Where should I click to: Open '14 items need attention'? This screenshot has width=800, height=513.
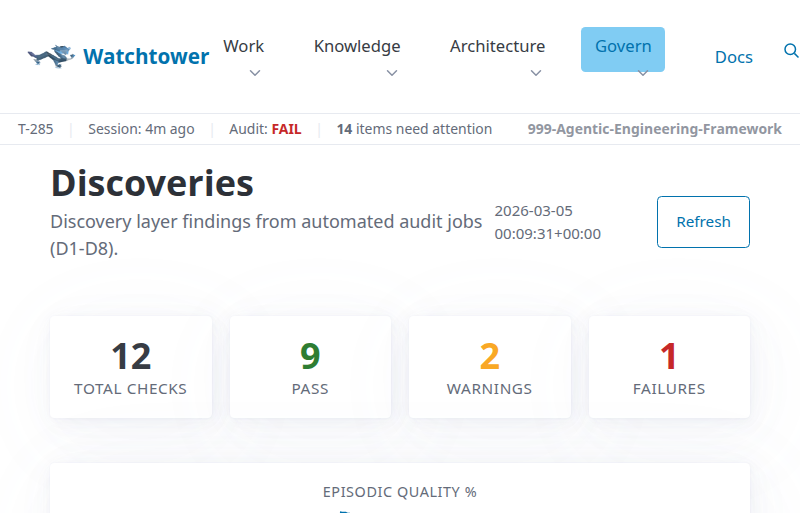(x=414, y=129)
